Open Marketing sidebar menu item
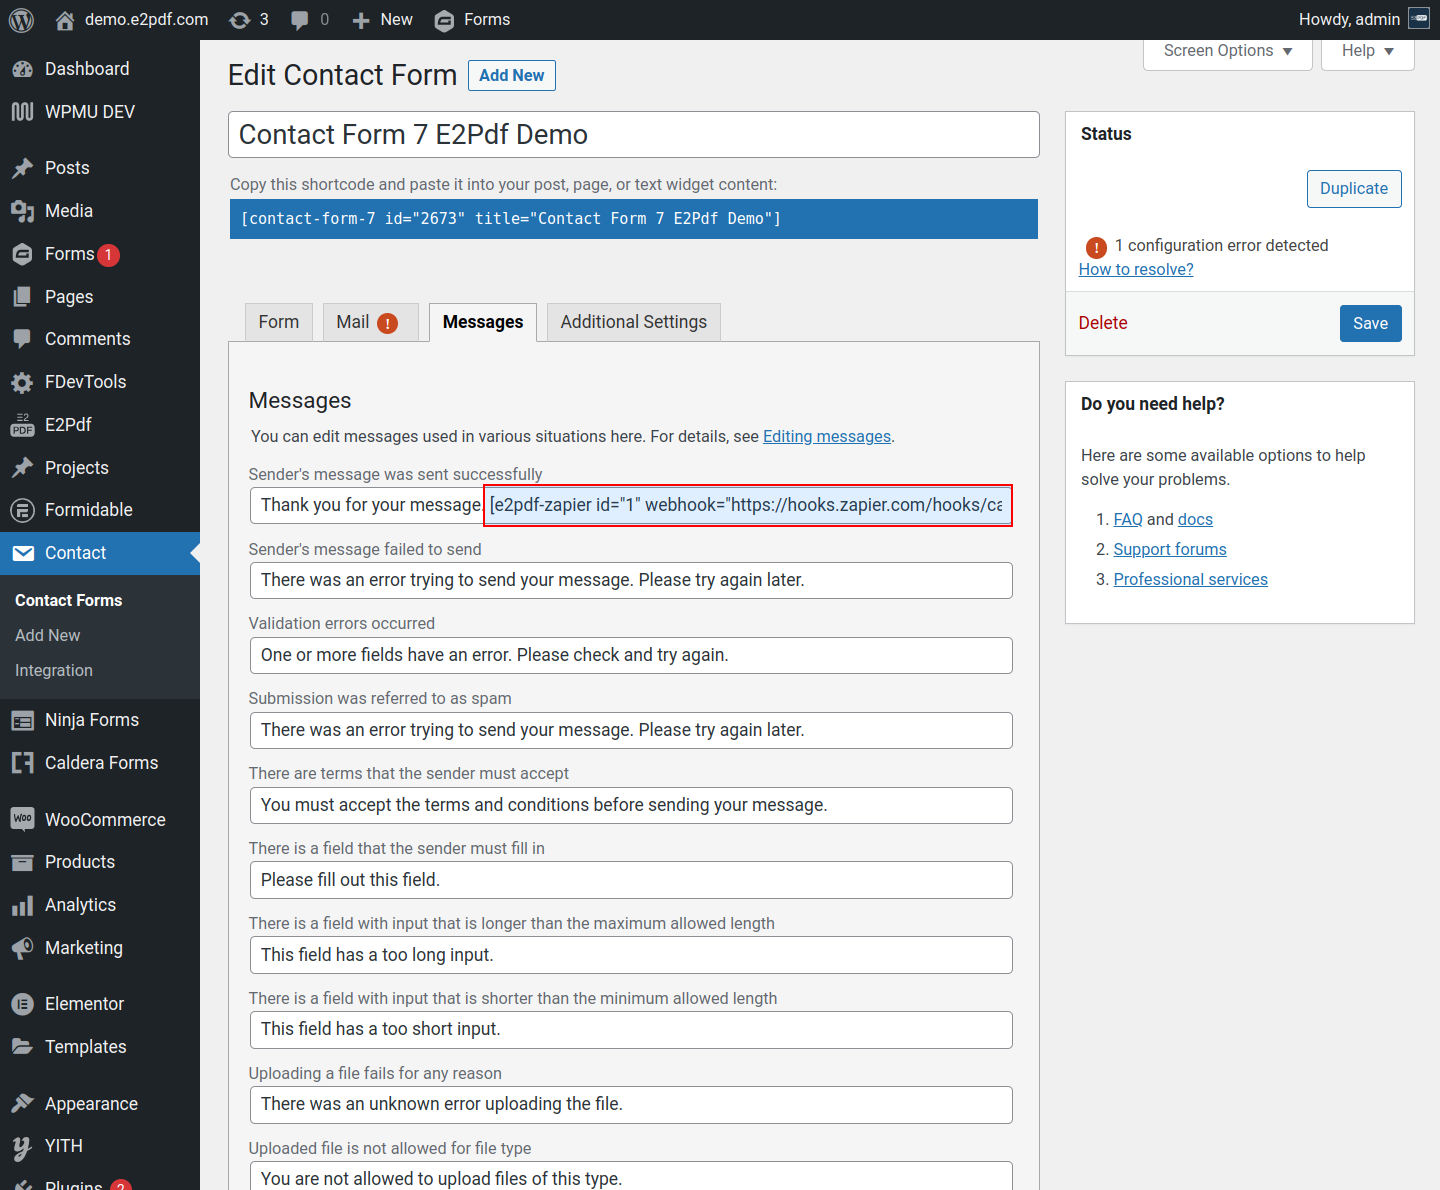The height and width of the screenshot is (1190, 1440). click(83, 948)
